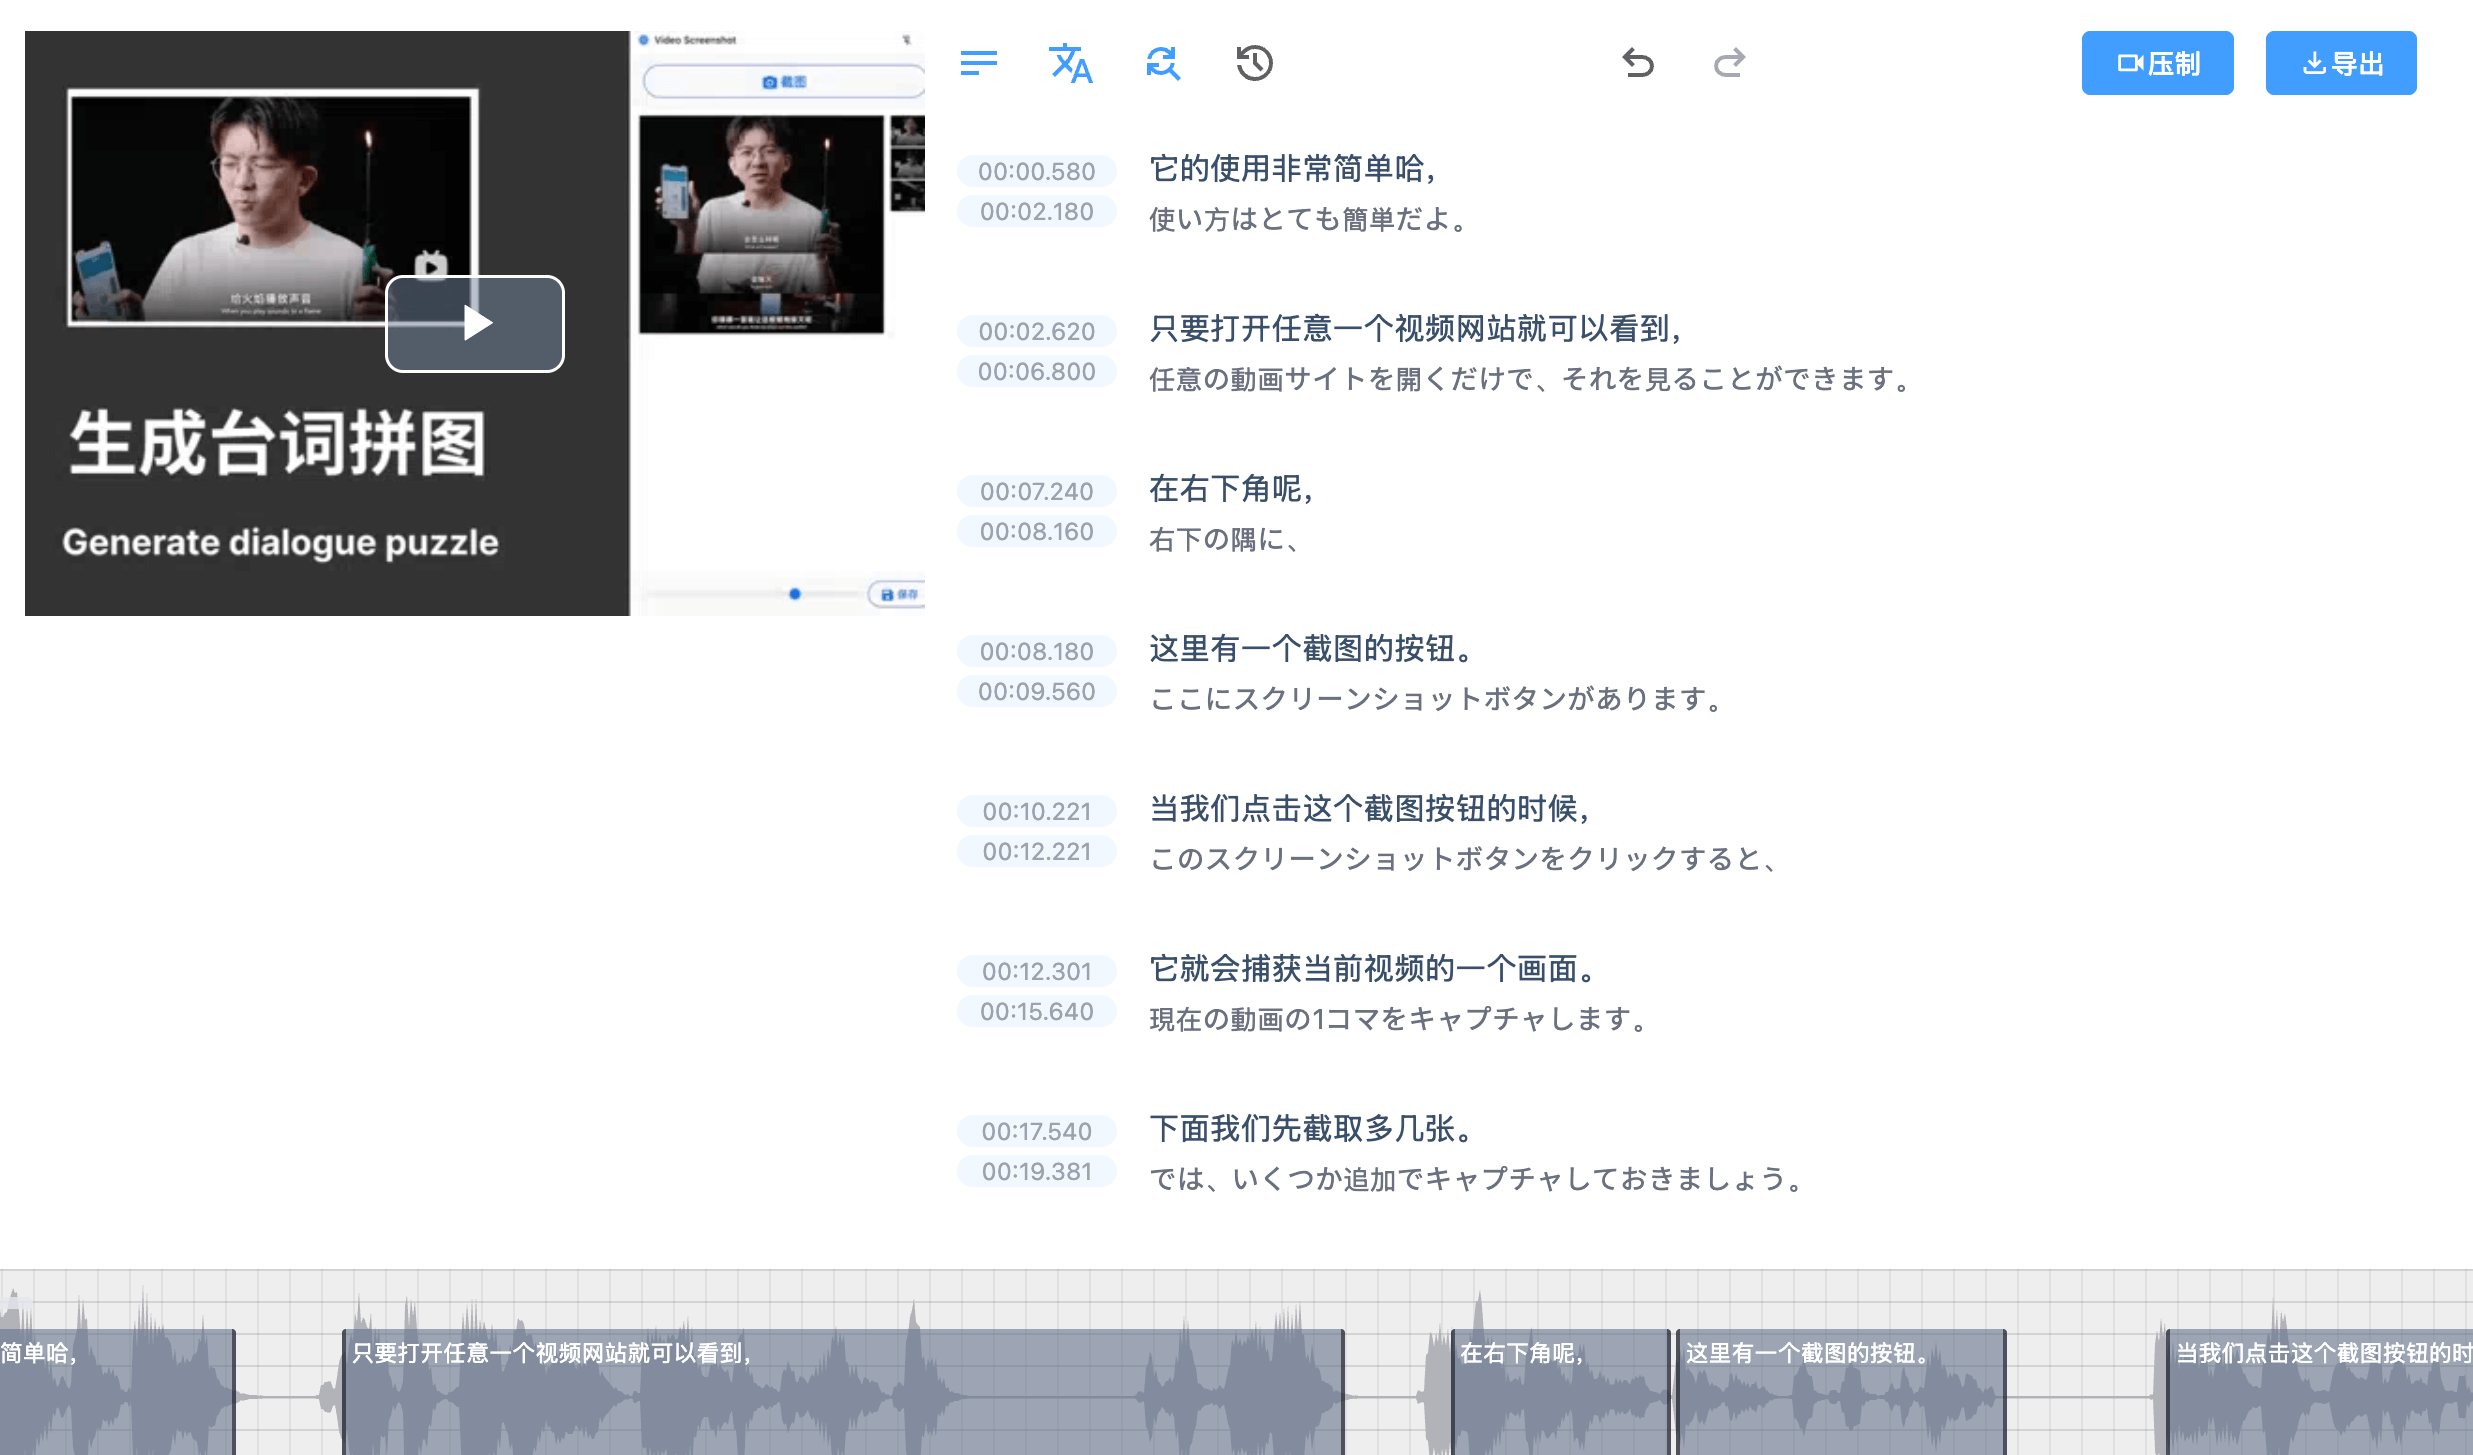
Task: Select subtitle 它就会捕获当前视频的一个画面
Action: (x=1374, y=969)
